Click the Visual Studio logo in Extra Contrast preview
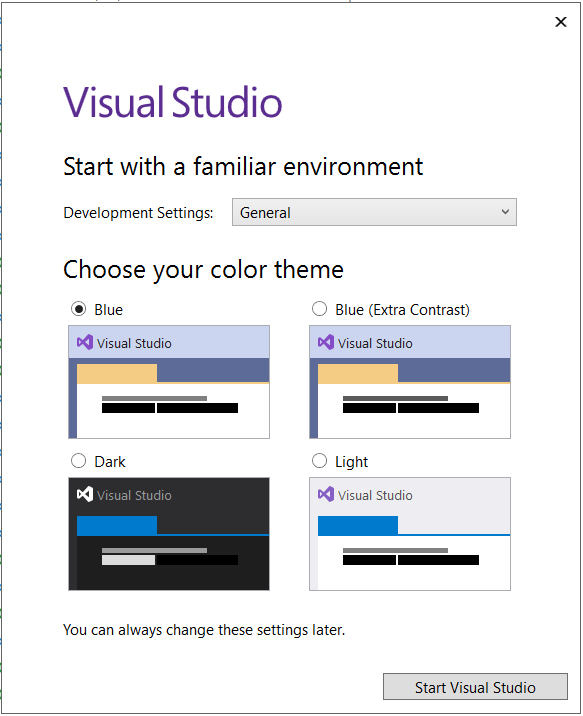The image size is (583, 716). tap(326, 342)
